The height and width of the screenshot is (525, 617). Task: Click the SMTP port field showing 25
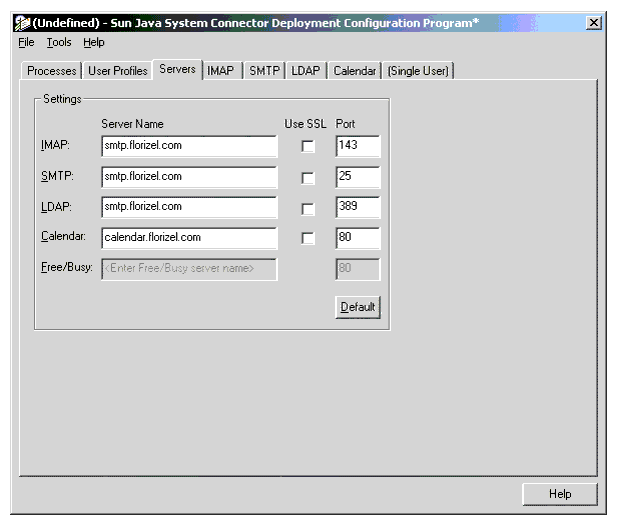coord(358,177)
